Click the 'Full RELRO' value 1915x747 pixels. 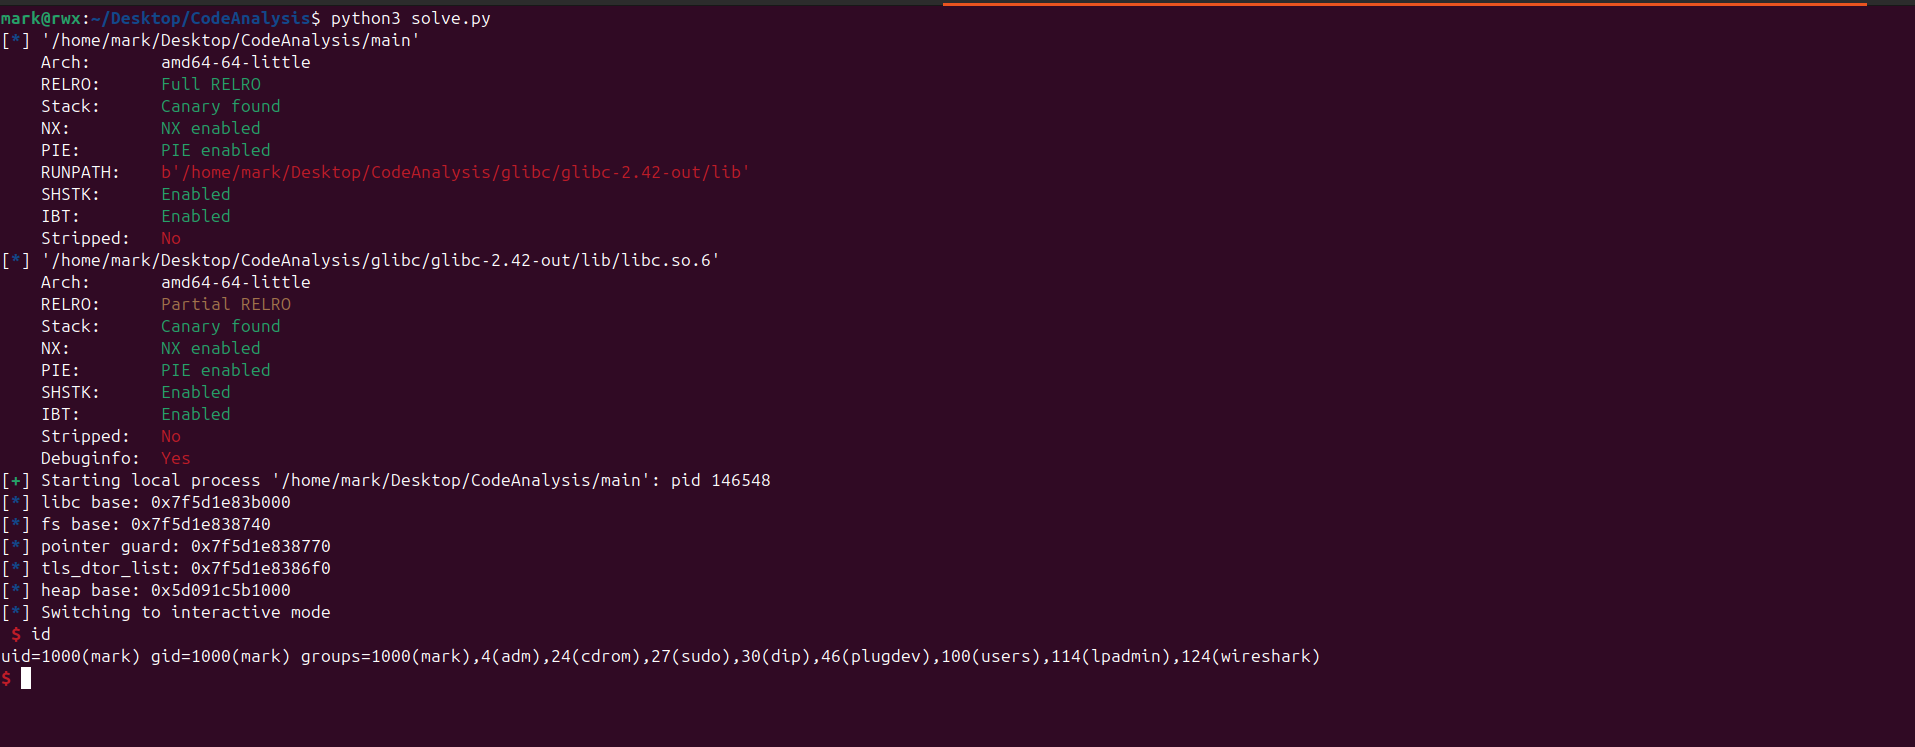point(211,84)
